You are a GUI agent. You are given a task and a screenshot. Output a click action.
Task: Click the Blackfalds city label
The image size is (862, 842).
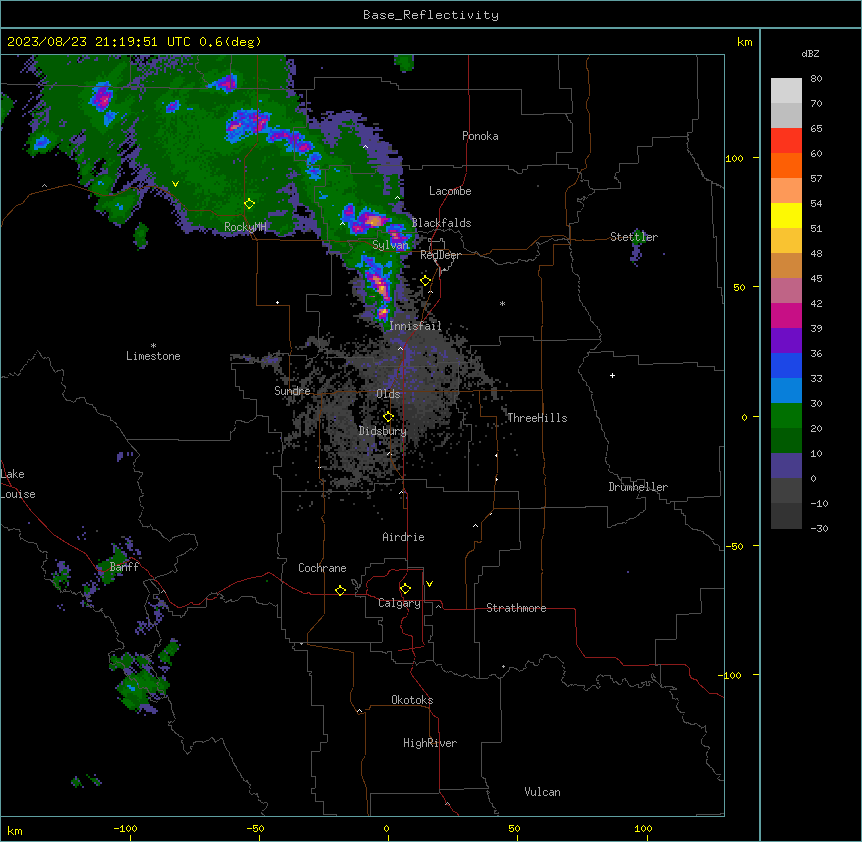click(x=441, y=223)
